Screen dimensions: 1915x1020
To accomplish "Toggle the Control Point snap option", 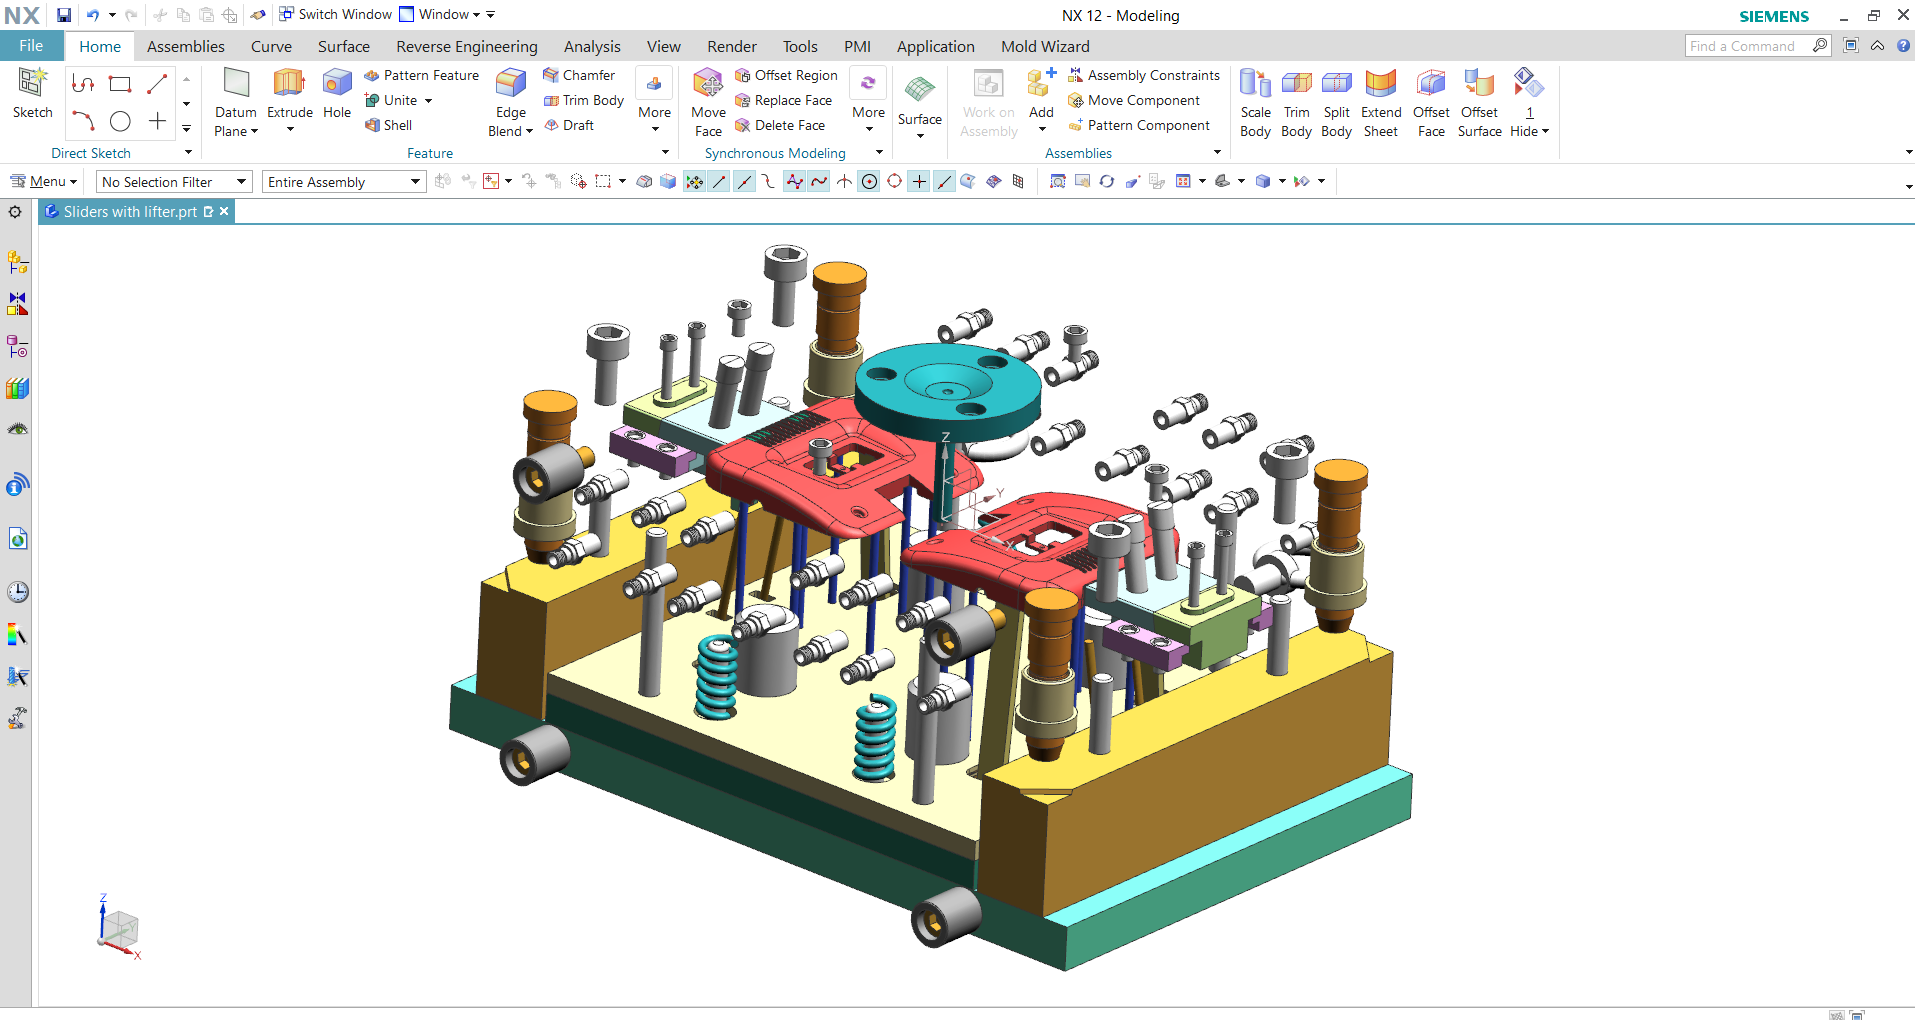I will click(768, 181).
